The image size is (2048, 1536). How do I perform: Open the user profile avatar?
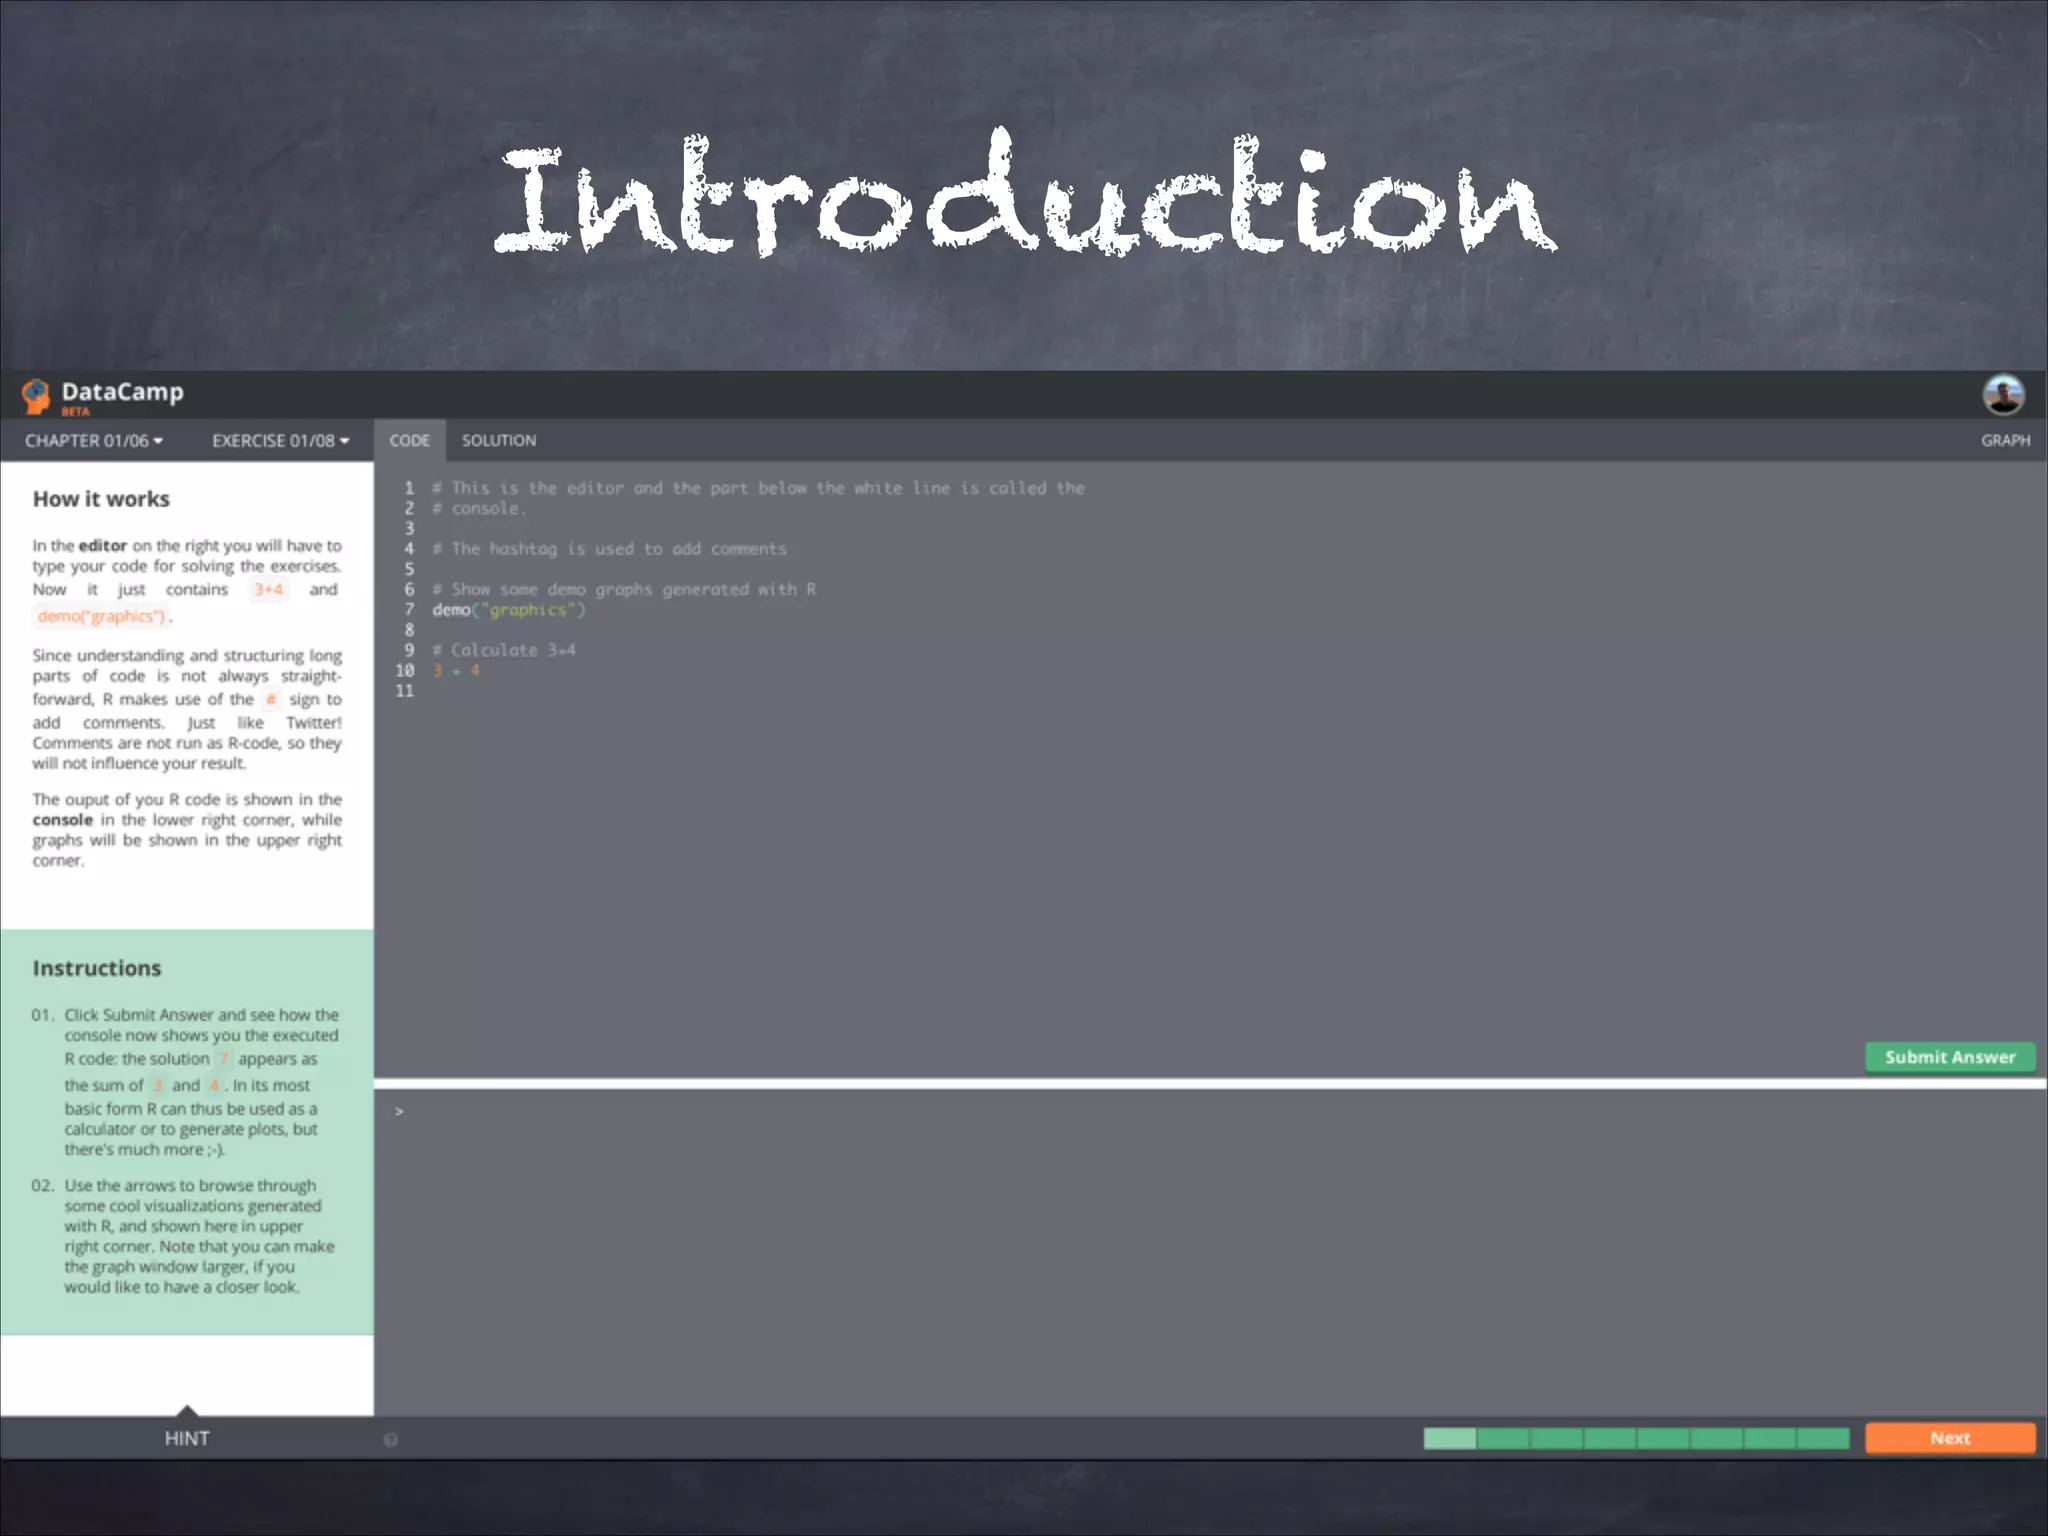point(2003,395)
